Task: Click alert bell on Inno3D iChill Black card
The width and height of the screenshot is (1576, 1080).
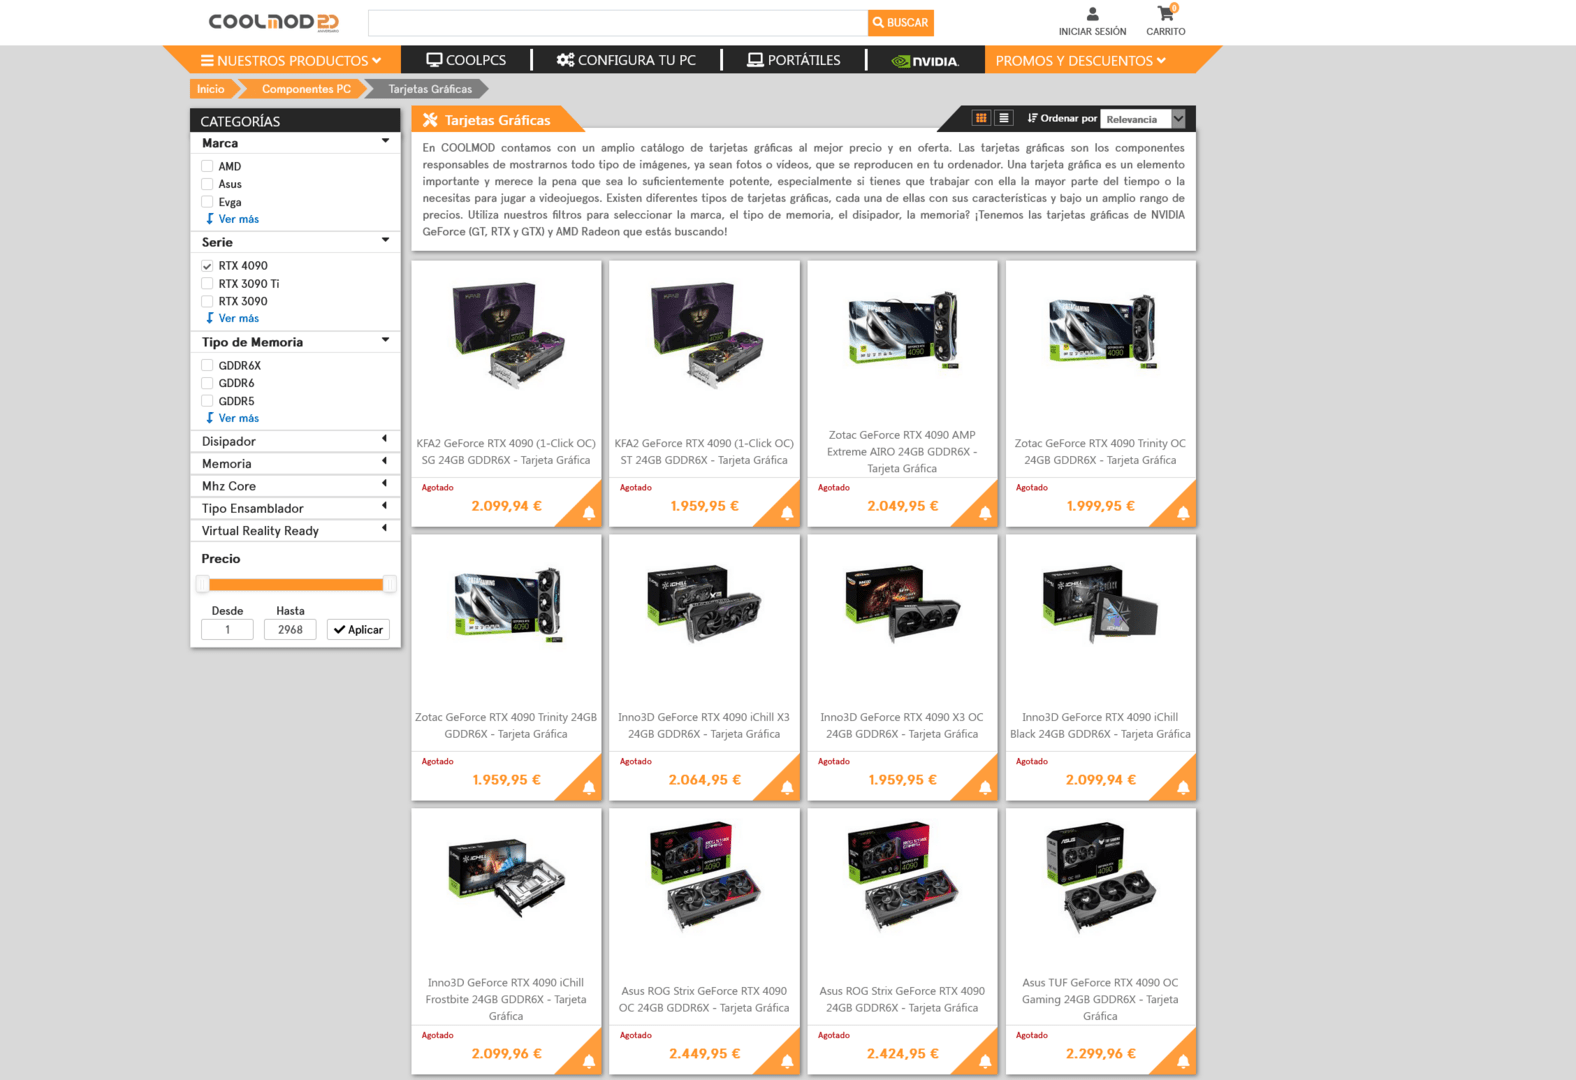Action: click(x=1183, y=787)
